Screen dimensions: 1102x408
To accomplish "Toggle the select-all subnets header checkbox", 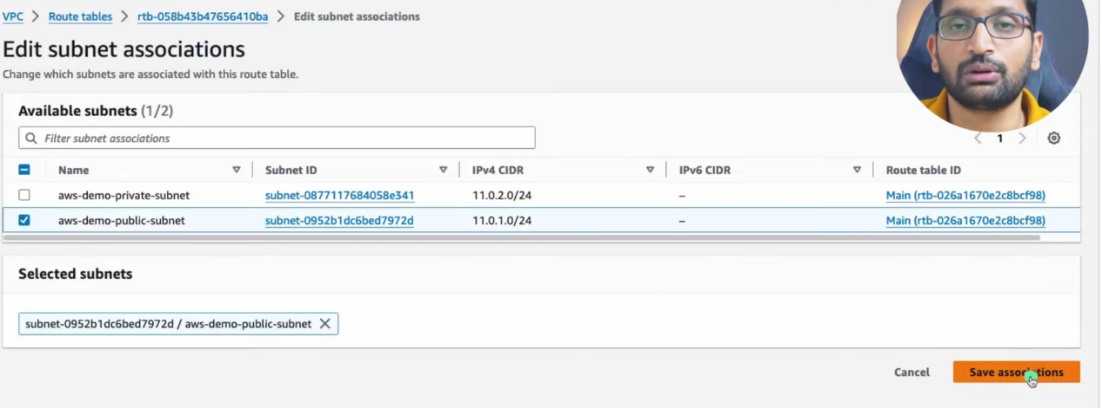I will click(x=25, y=170).
